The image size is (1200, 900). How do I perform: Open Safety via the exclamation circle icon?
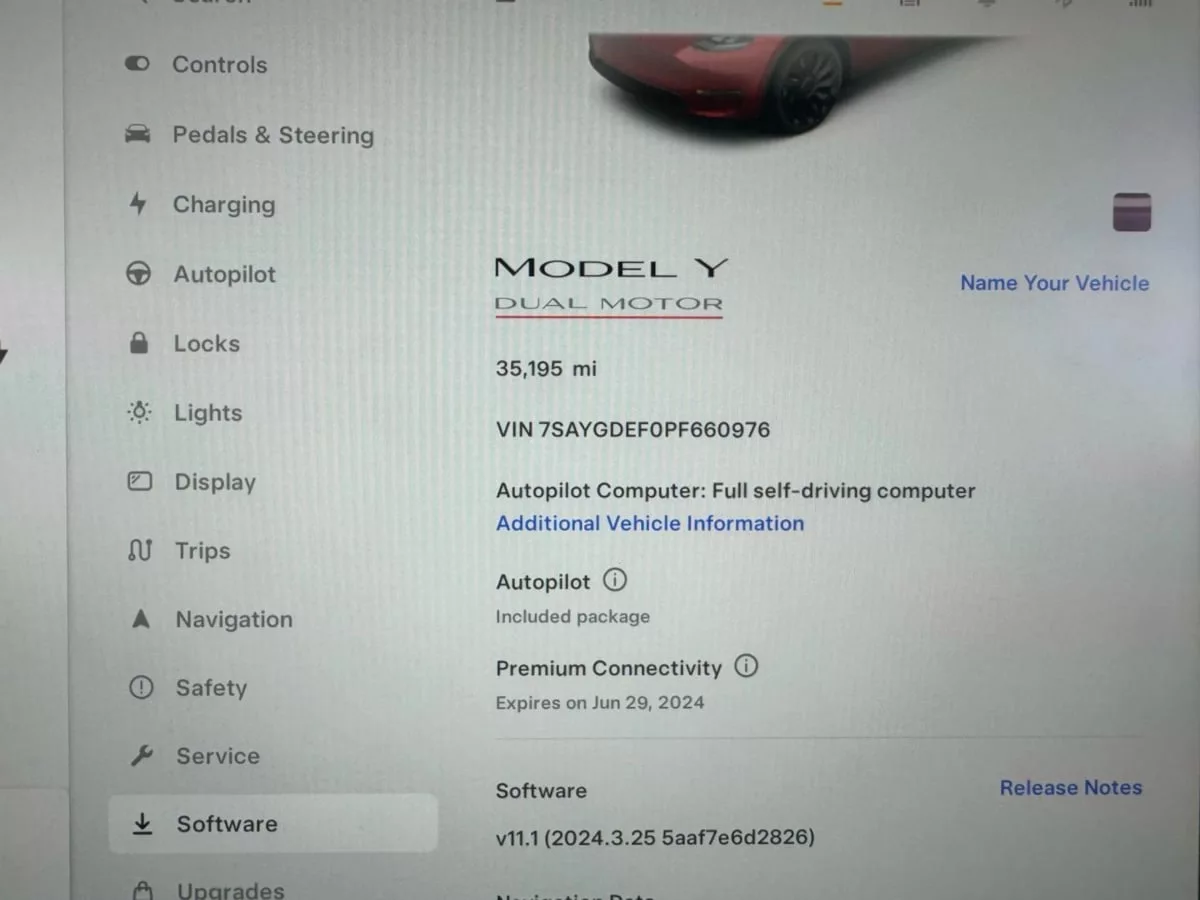(141, 687)
